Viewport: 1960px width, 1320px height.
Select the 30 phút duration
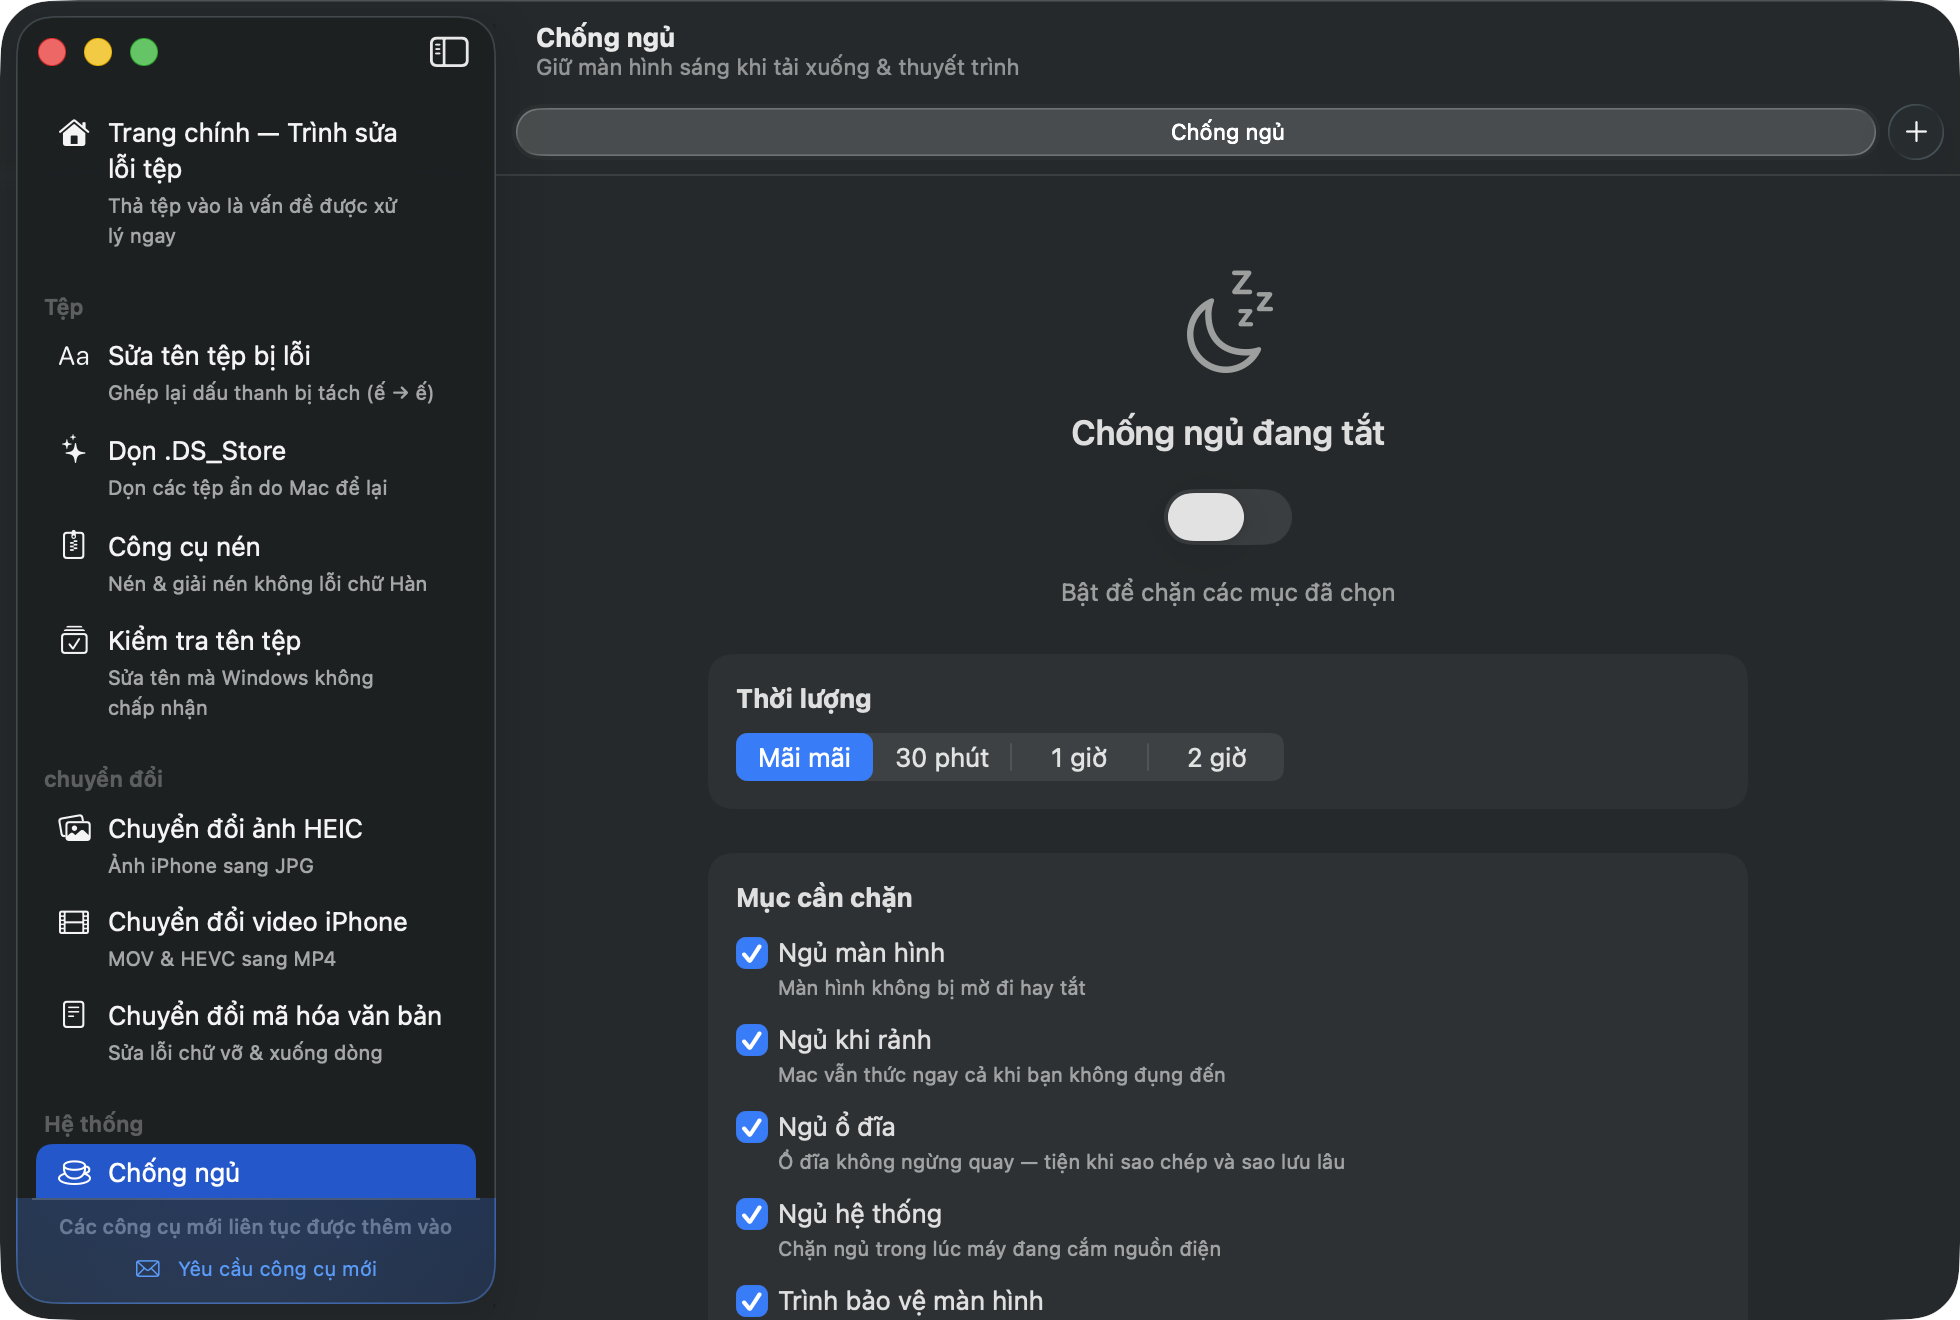[942, 757]
